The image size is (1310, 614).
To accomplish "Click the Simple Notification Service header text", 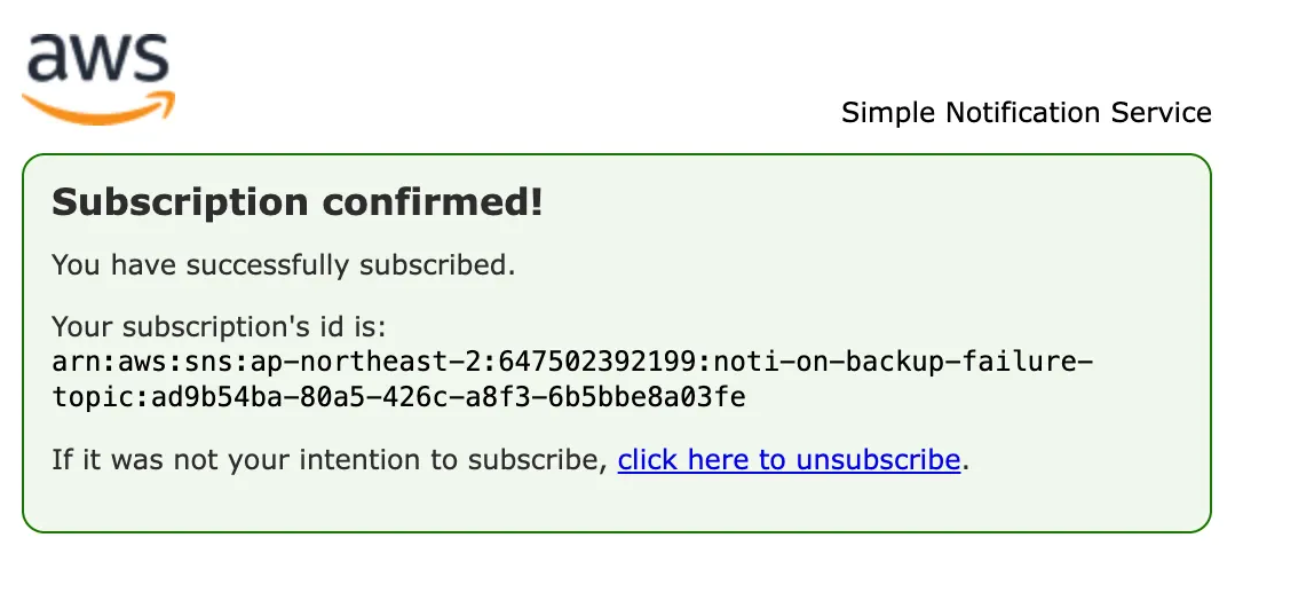I will click(1026, 113).
